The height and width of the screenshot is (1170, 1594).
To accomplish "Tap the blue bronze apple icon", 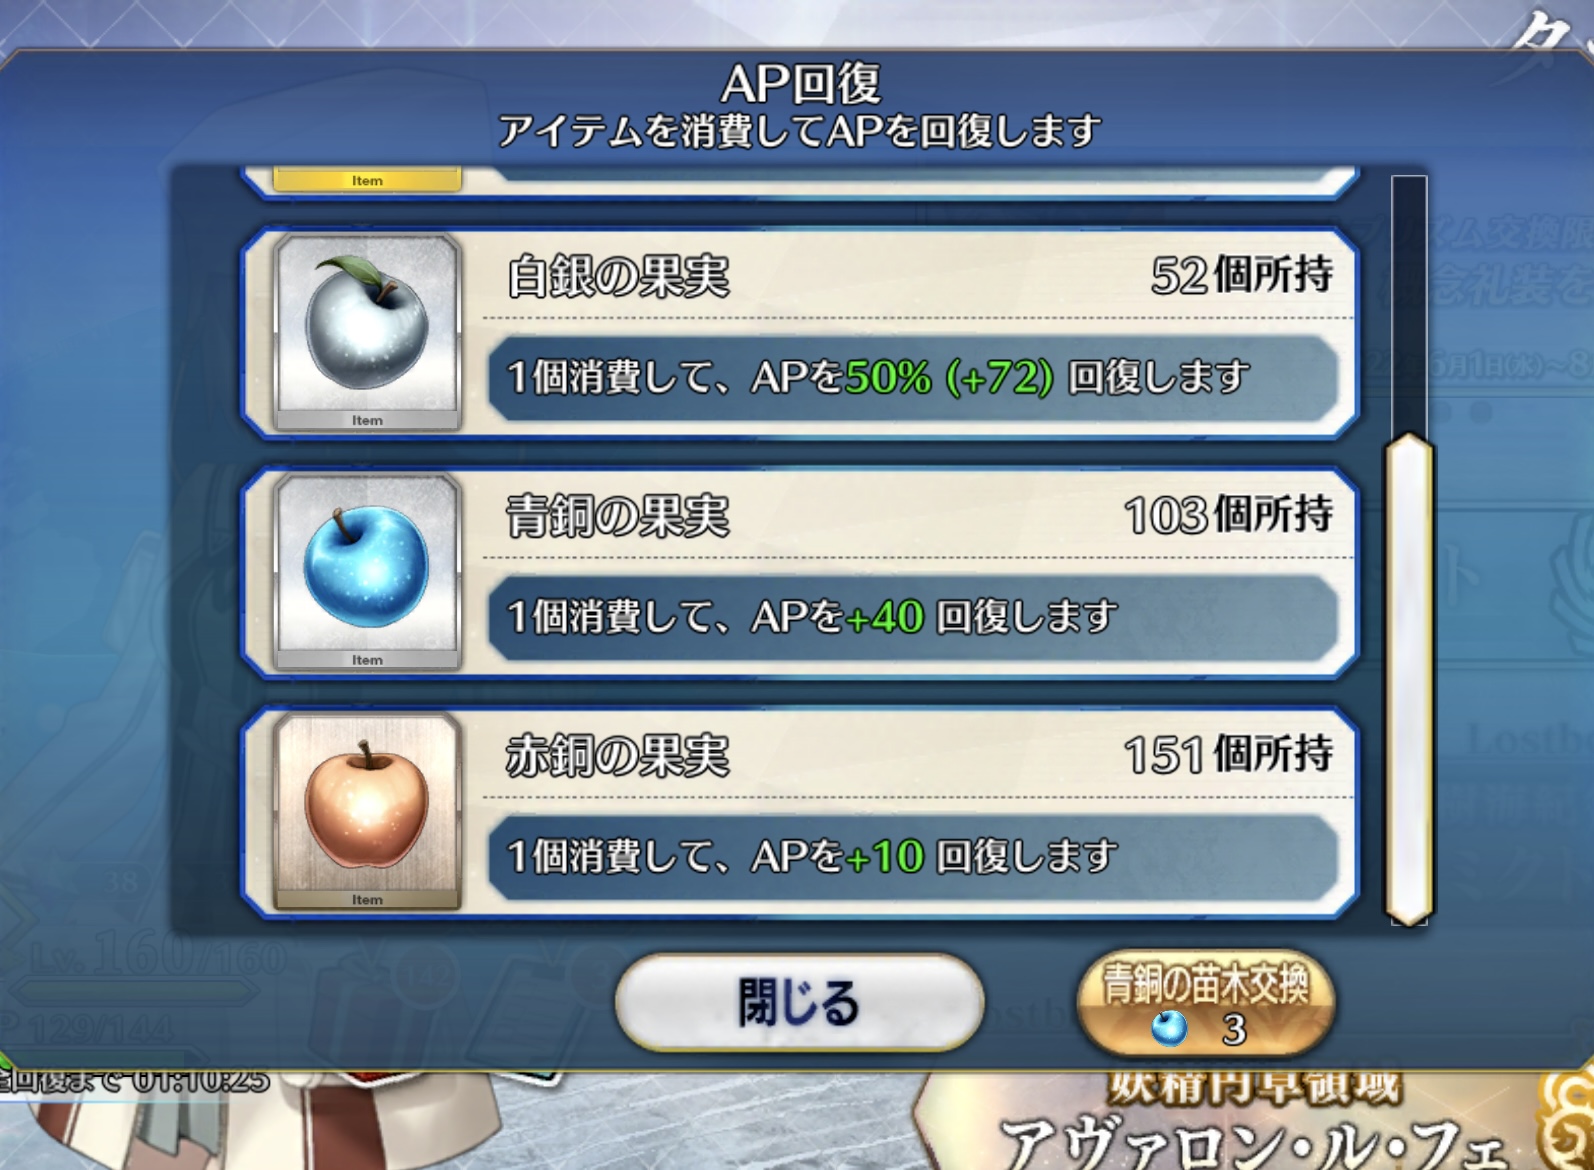I will click(367, 572).
